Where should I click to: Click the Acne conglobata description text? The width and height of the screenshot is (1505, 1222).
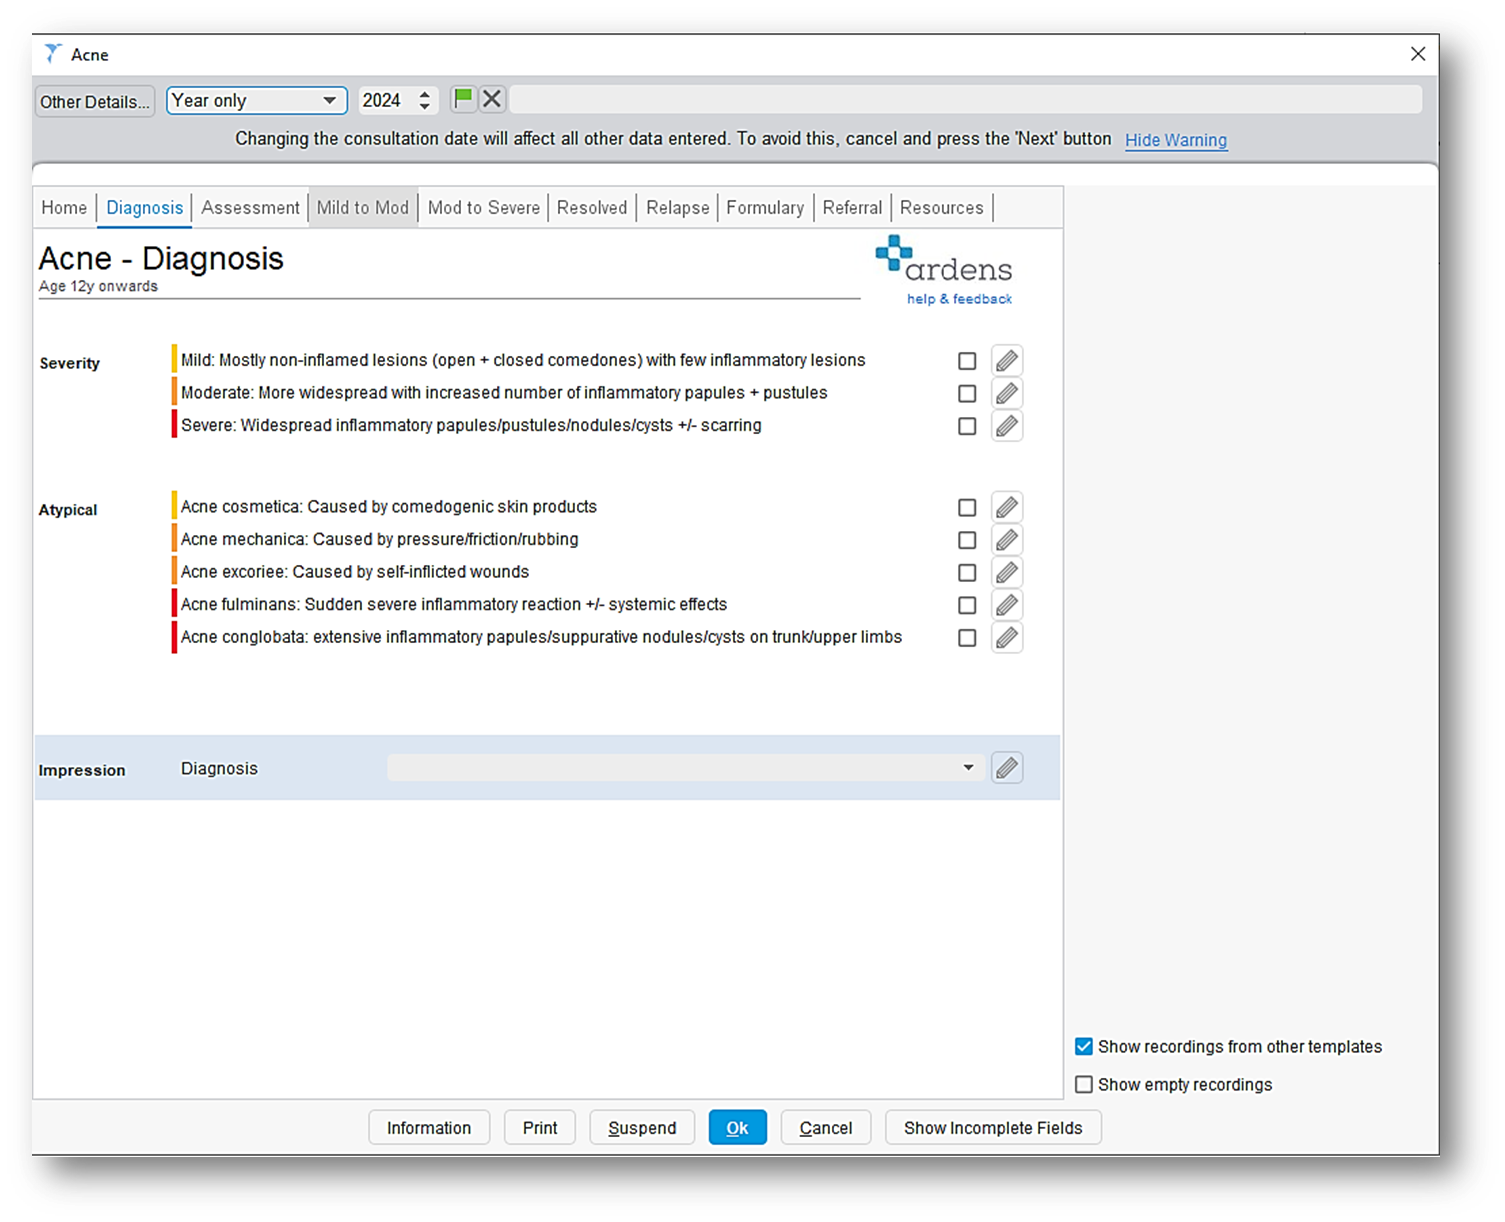(x=541, y=637)
